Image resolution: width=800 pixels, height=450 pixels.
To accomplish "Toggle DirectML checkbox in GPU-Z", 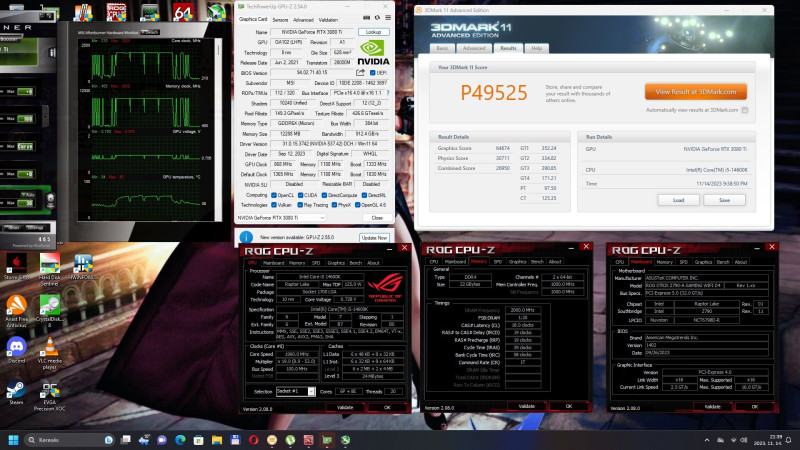I will click(x=364, y=195).
